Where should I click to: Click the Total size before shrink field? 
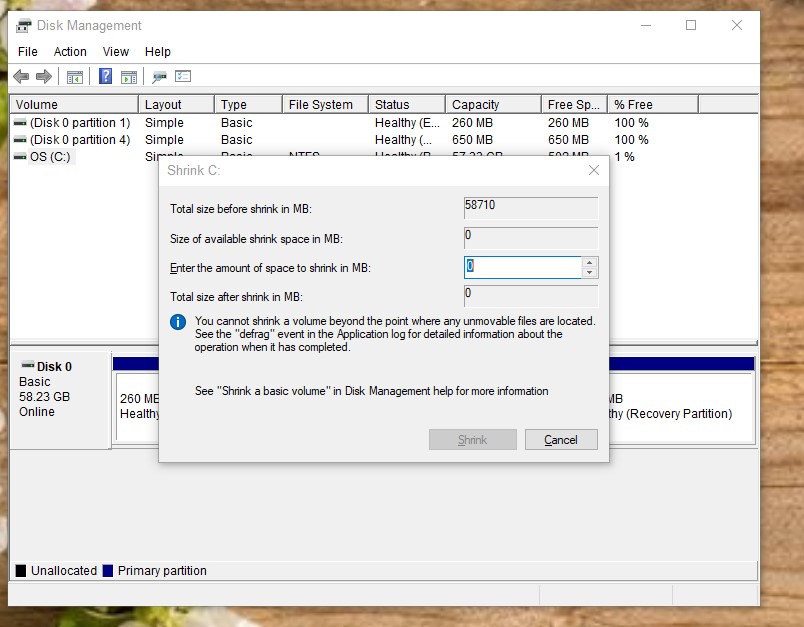tap(531, 209)
